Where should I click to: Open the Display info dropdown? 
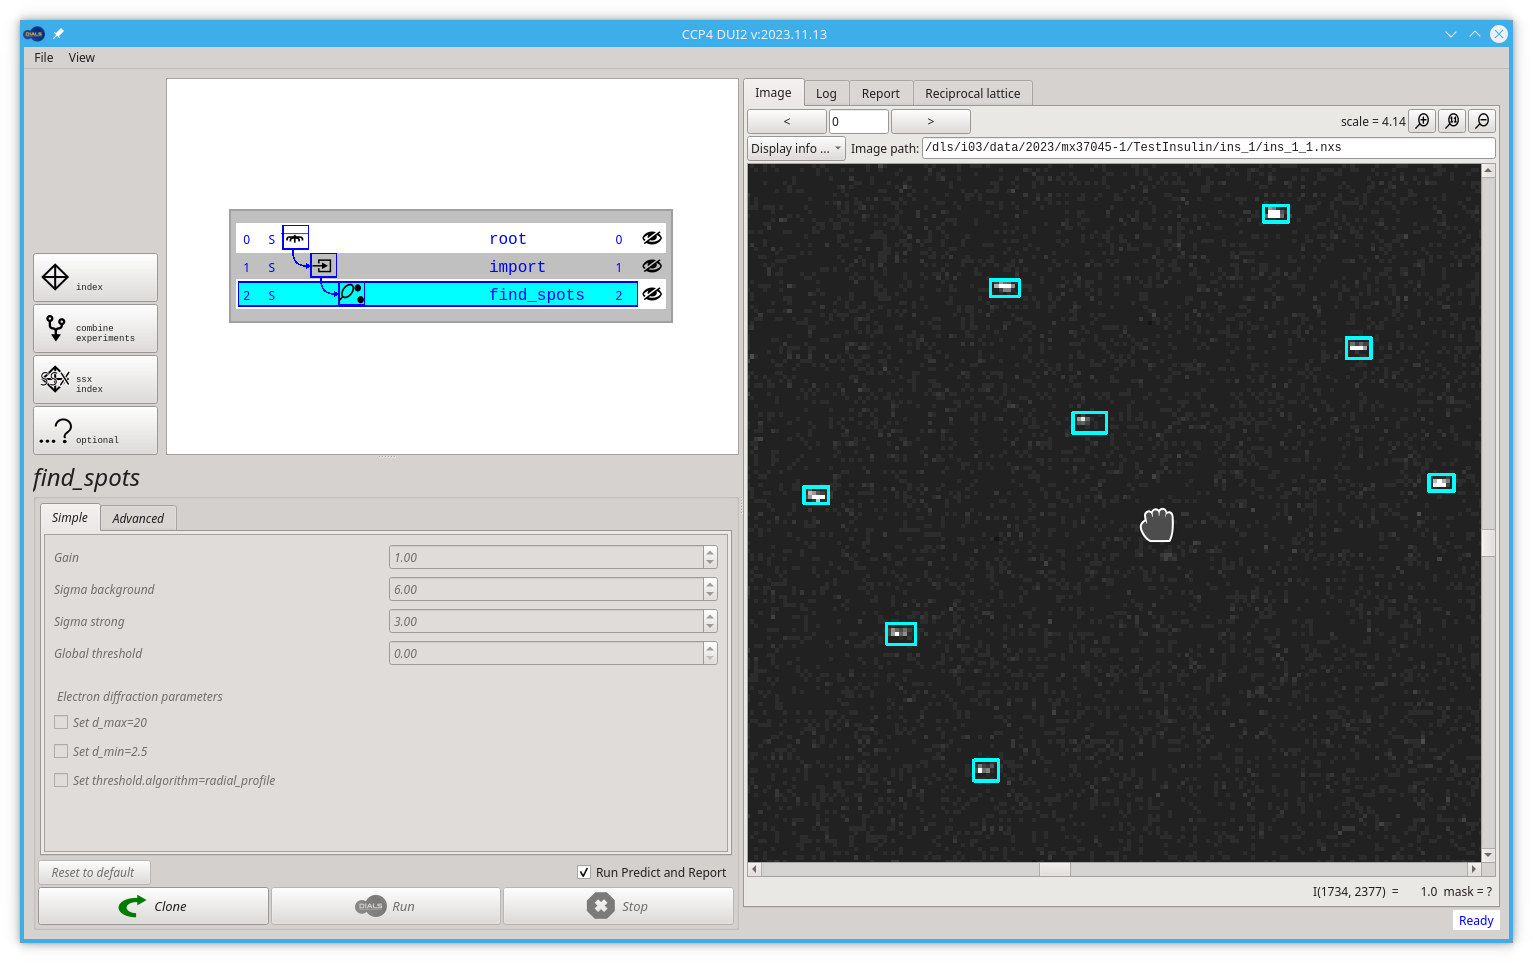797,148
